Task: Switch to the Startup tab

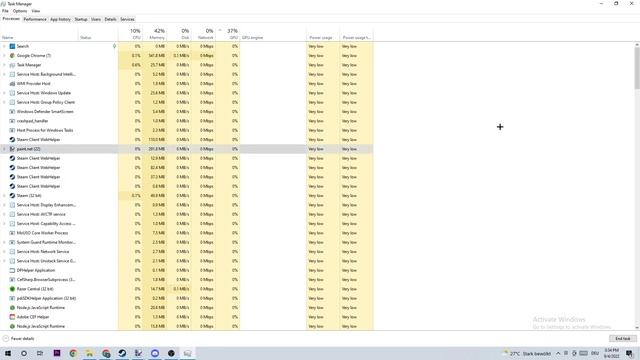Action: (x=81, y=19)
